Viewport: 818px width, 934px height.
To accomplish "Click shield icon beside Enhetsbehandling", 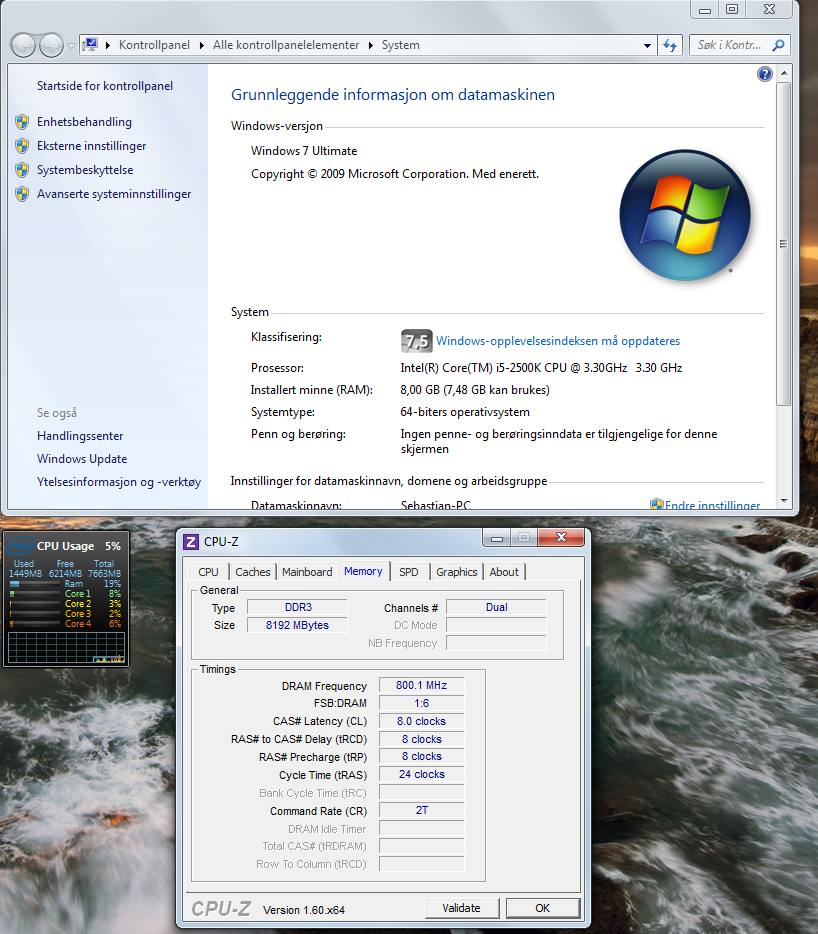I will pyautogui.click(x=22, y=122).
